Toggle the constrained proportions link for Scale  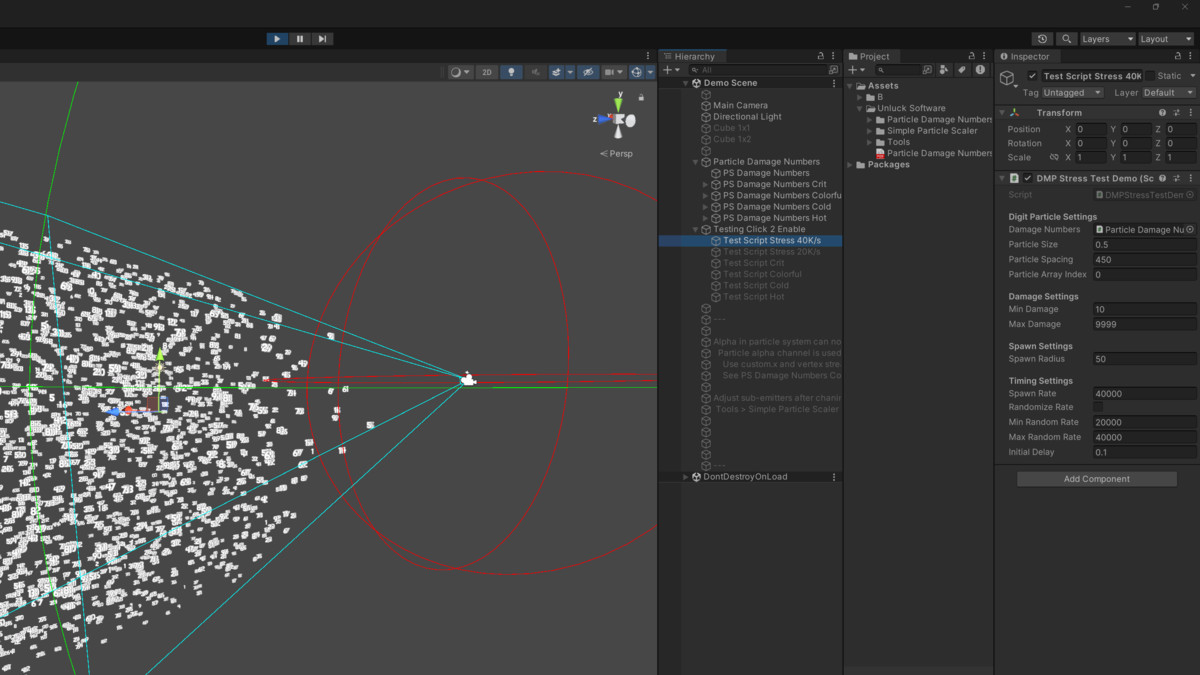tap(1053, 158)
